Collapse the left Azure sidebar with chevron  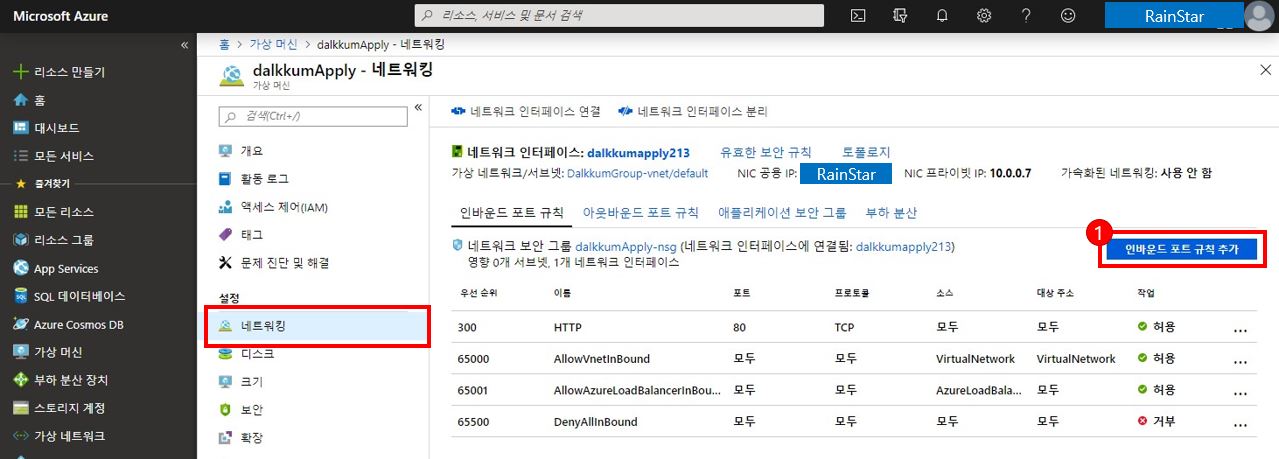click(x=184, y=46)
